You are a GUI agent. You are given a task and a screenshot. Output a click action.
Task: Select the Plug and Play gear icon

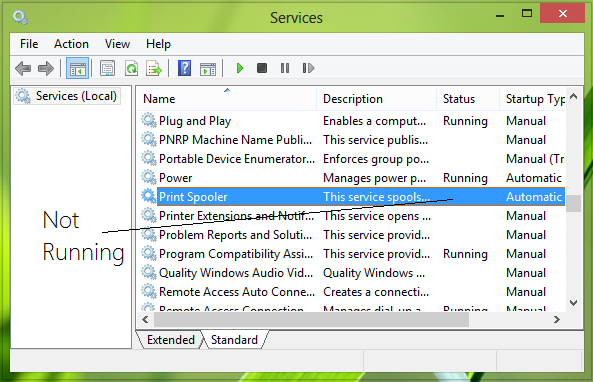149,120
